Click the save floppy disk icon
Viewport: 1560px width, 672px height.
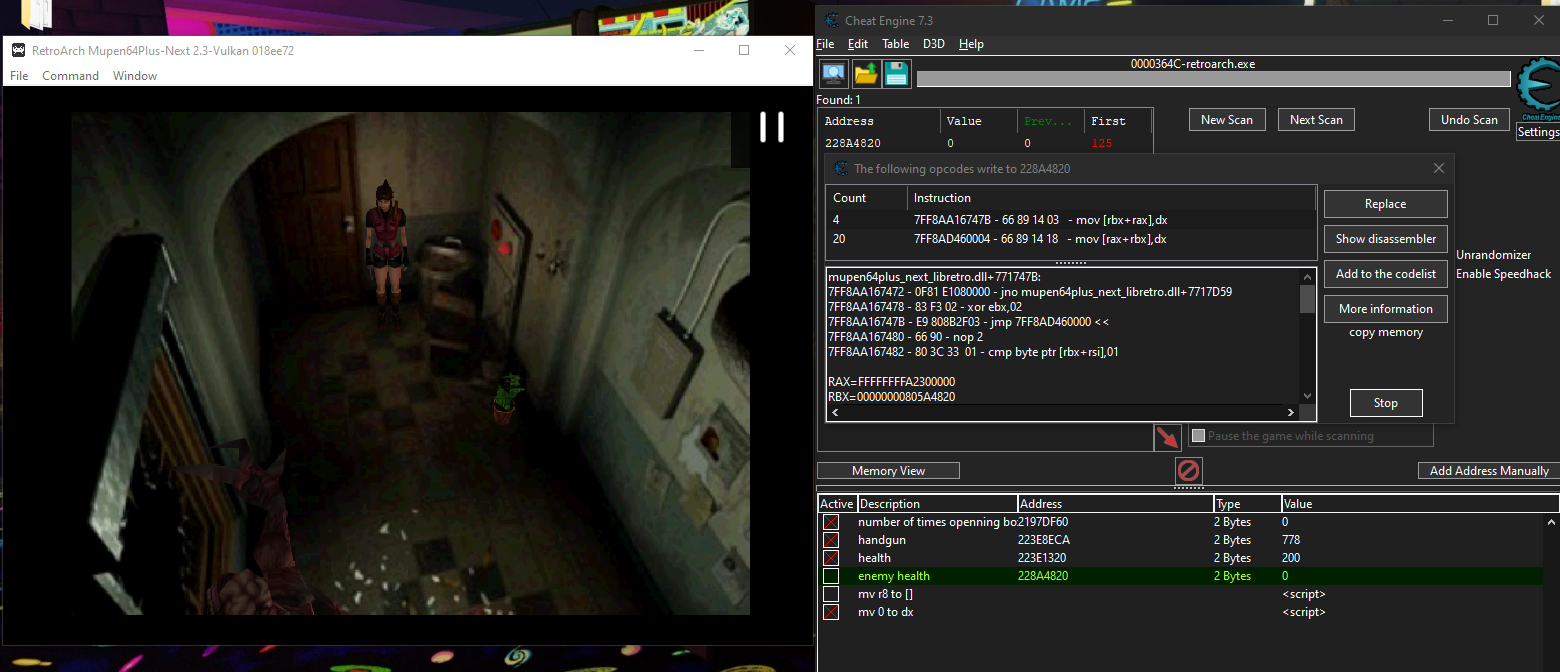[896, 74]
